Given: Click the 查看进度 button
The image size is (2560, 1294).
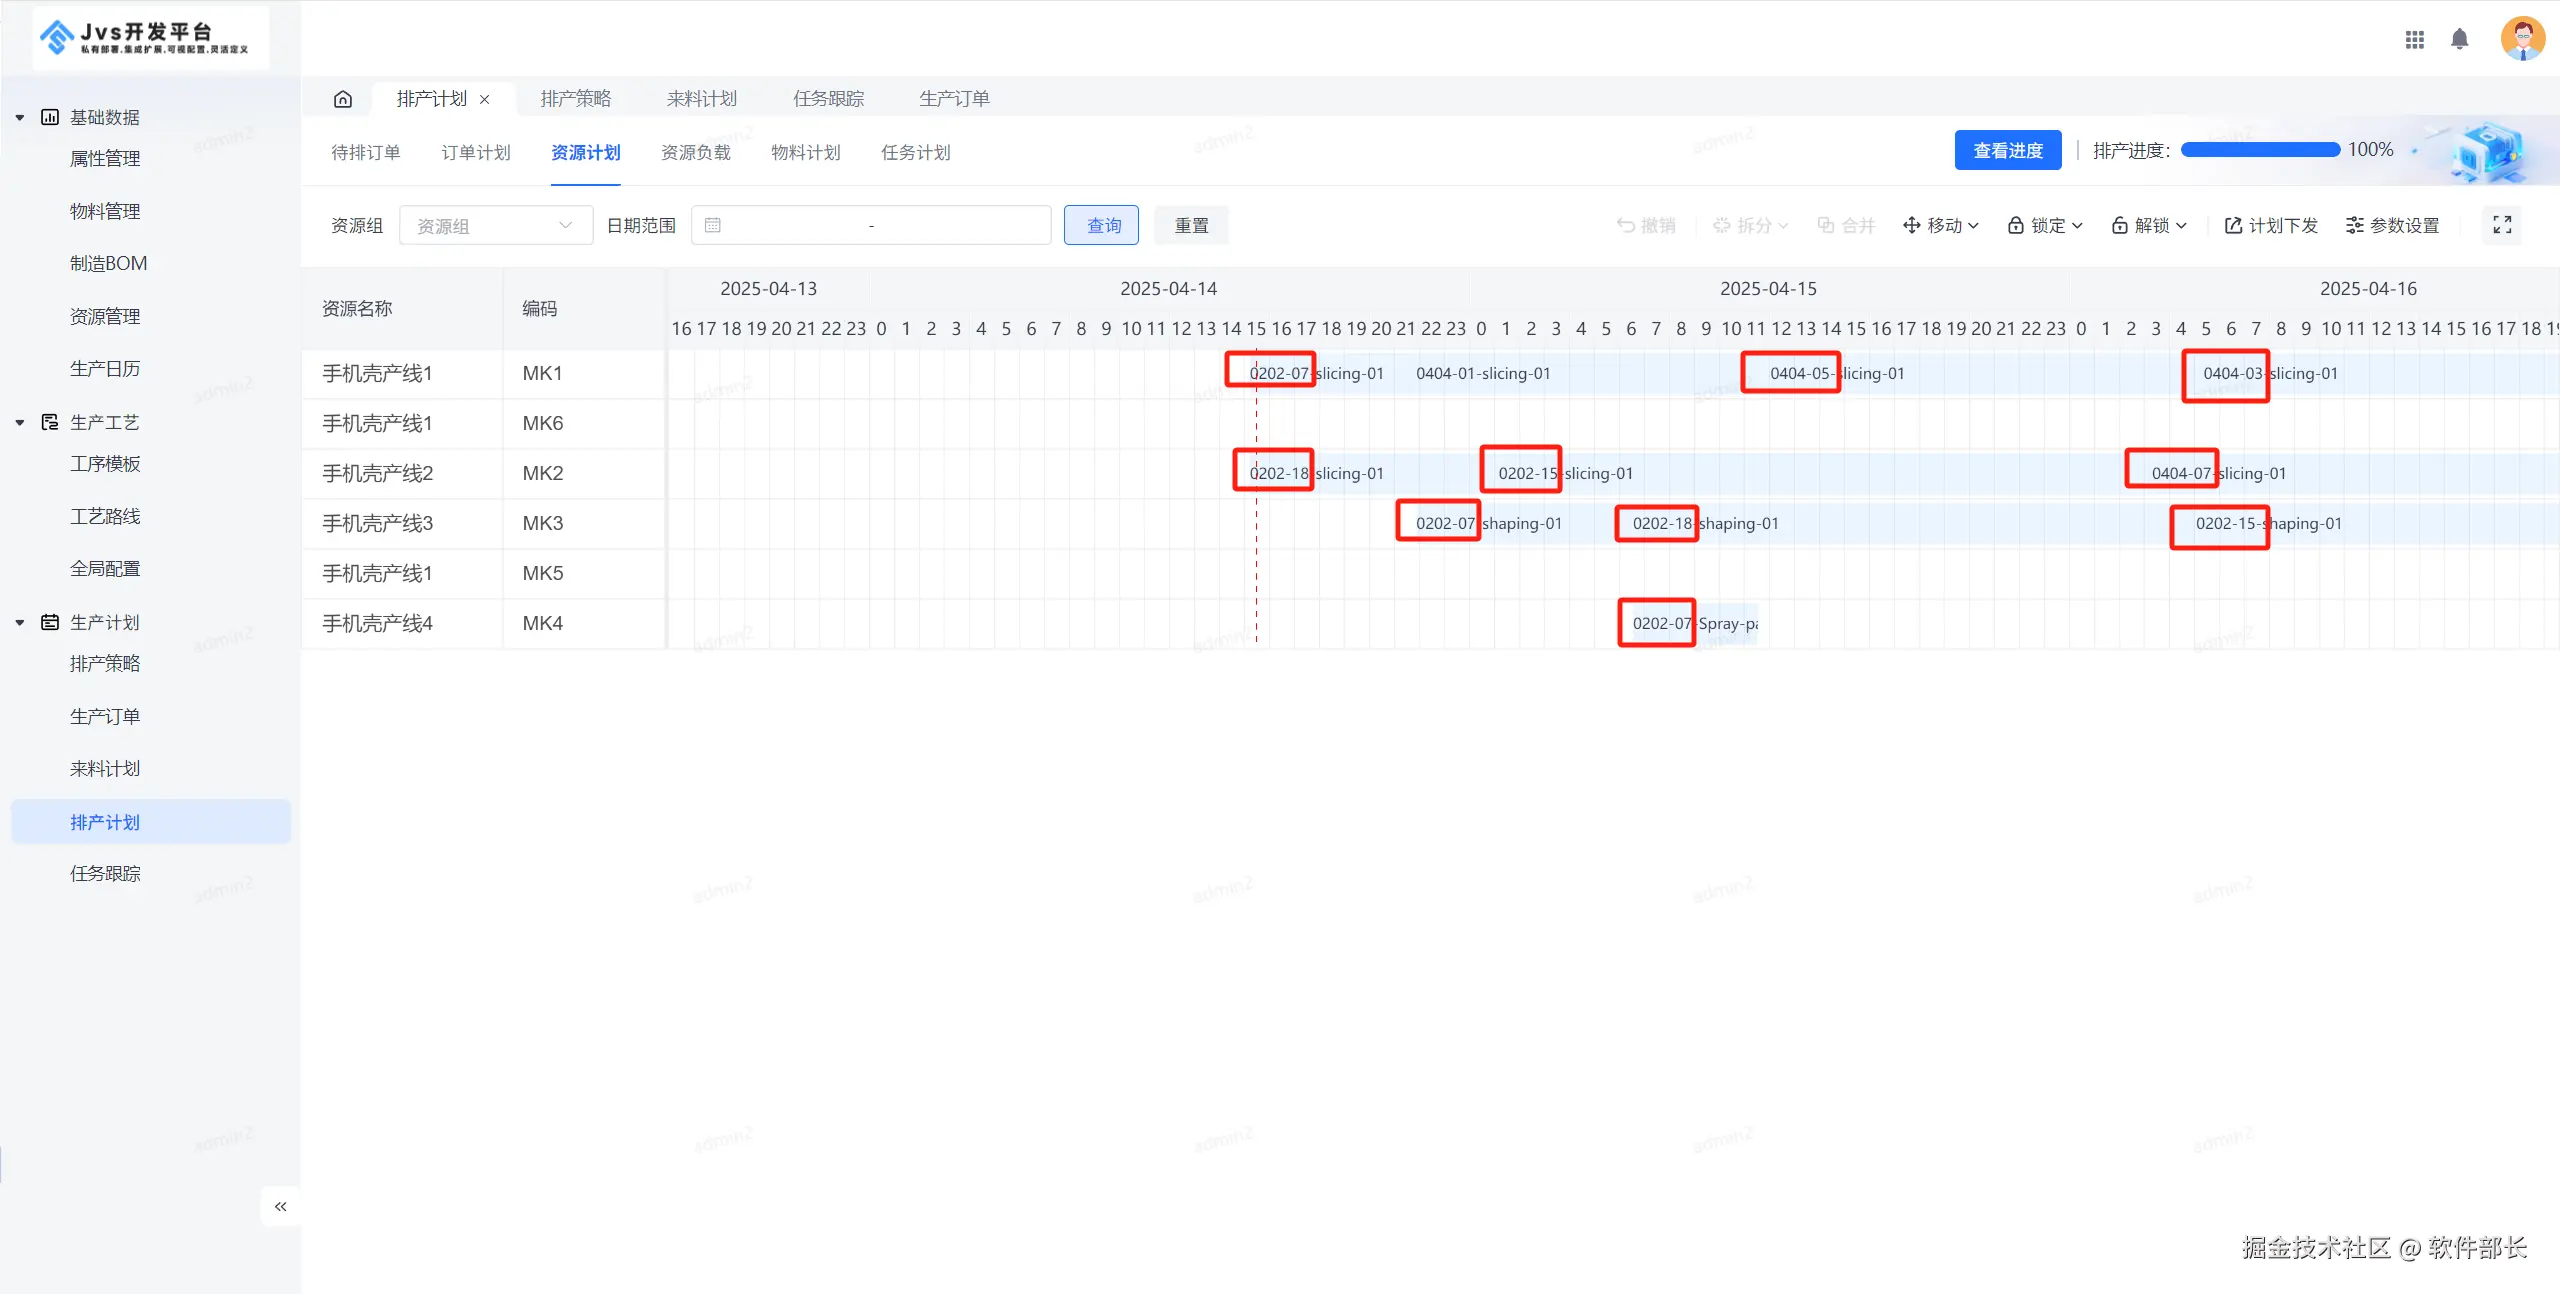Looking at the screenshot, I should pos(2007,150).
